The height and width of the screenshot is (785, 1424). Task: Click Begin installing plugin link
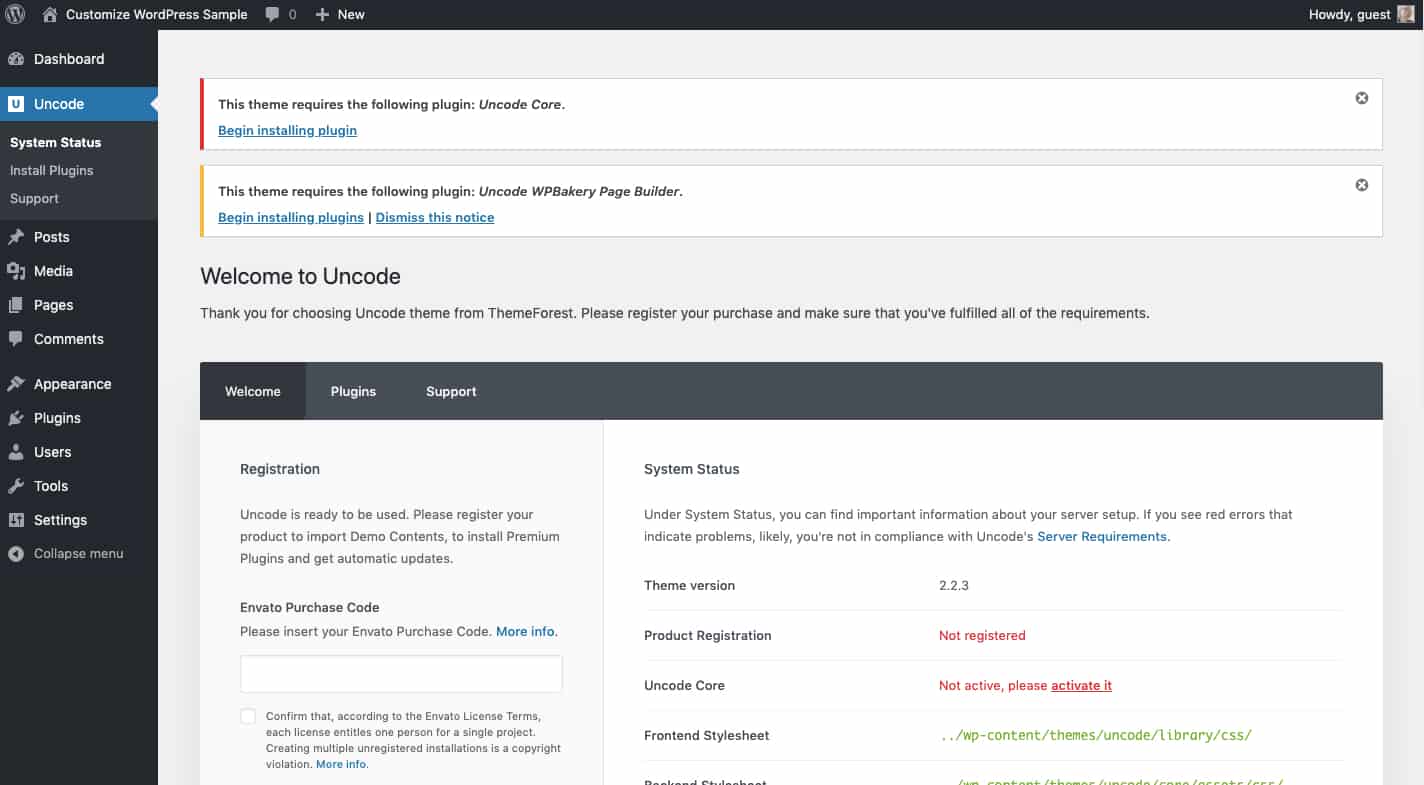[x=287, y=130]
